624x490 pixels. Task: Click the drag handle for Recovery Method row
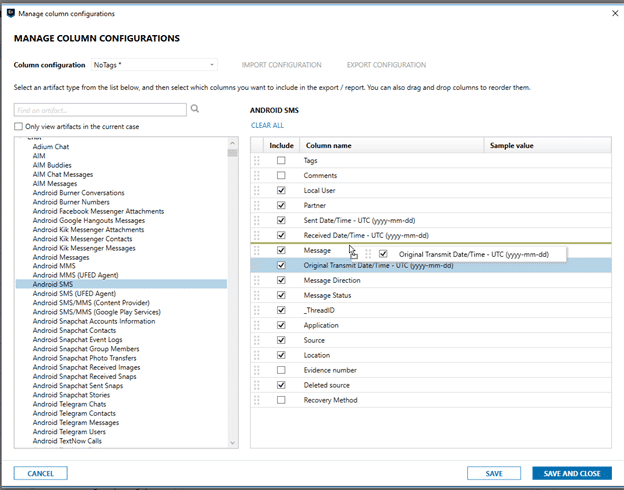(257, 400)
